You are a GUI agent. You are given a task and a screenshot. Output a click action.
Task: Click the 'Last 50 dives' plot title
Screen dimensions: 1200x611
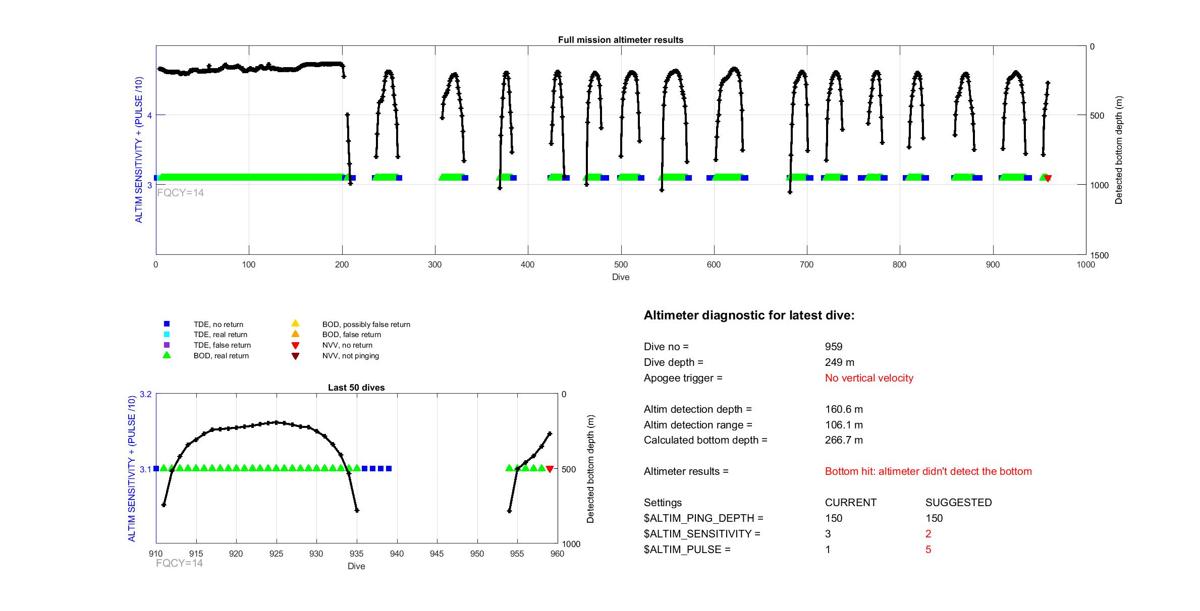click(x=356, y=387)
